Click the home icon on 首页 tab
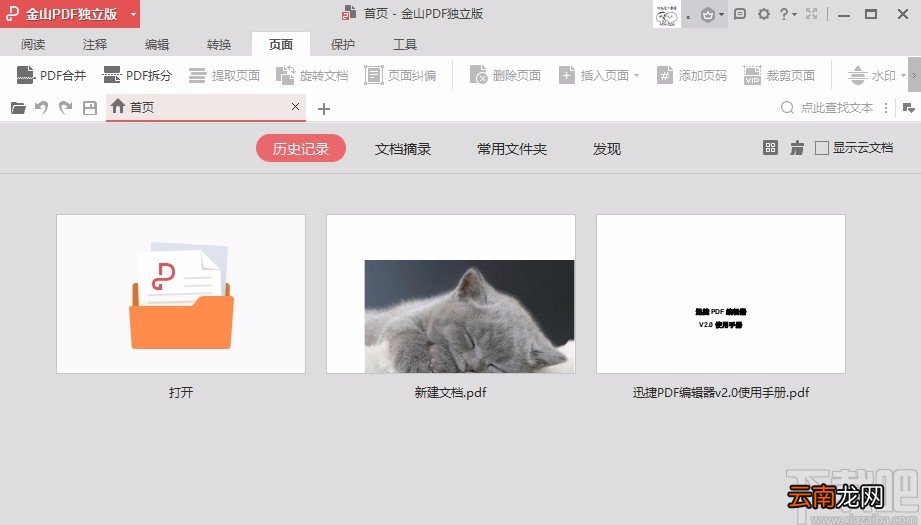The image size is (921, 525). 118,106
